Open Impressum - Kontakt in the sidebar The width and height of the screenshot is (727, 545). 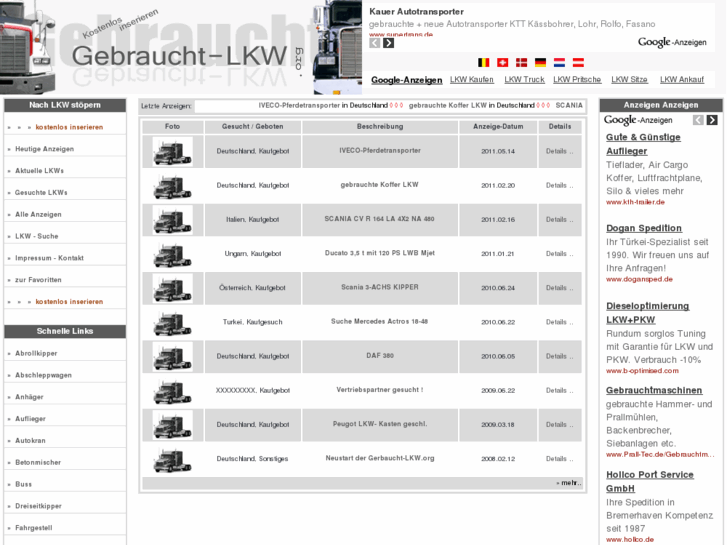[x=49, y=258]
